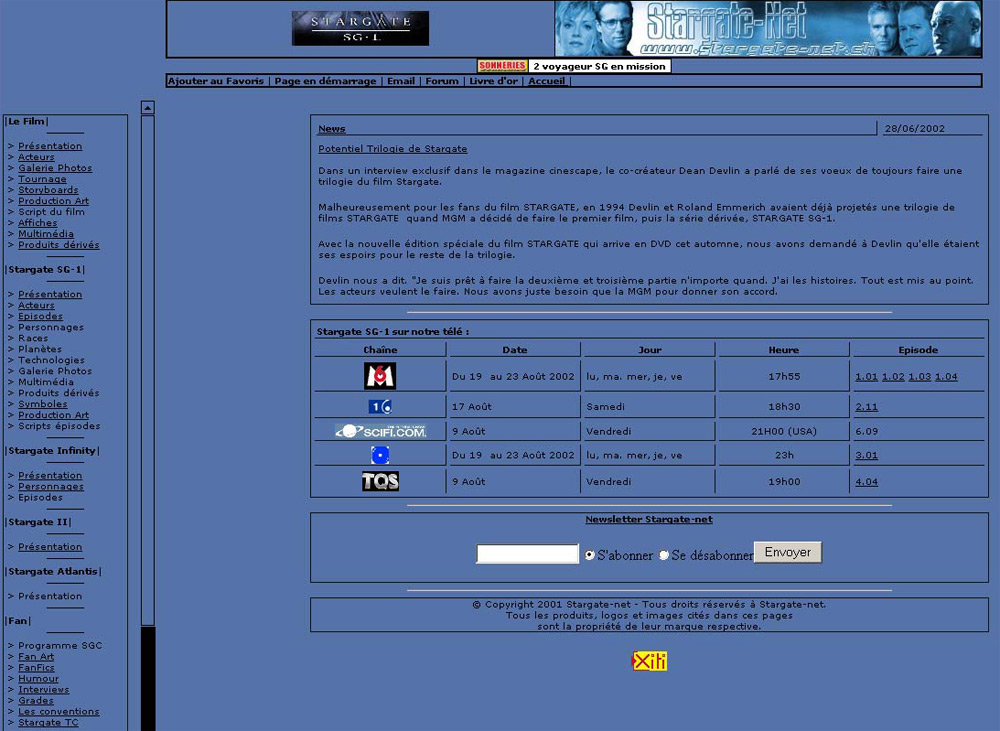Click the yellow Xiti counter icon
Viewport: 1000px width, 731px height.
(649, 661)
